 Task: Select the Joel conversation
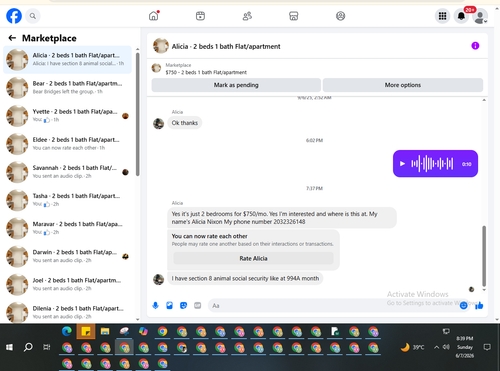(x=67, y=284)
